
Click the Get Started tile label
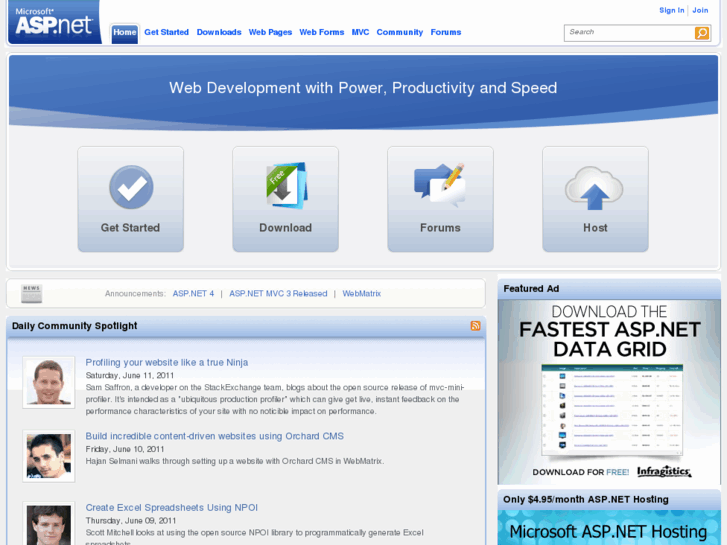point(130,228)
